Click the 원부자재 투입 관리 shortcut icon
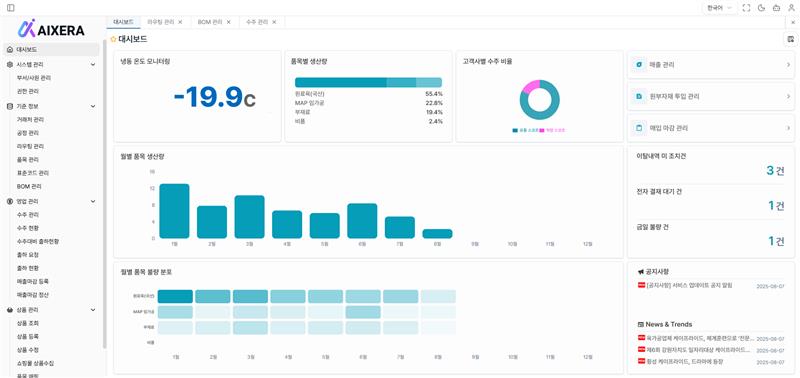This screenshot has width=800, height=378. 638,96
